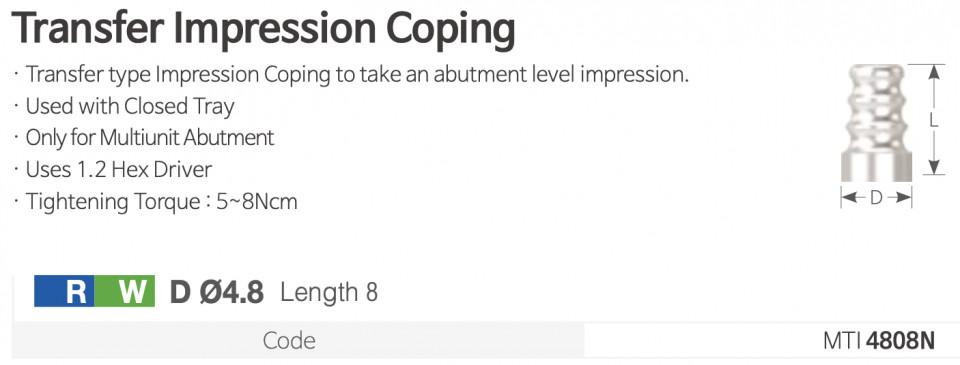This screenshot has width=960, height=365.
Task: Click the D diameter dimension label
Action: coord(876,198)
